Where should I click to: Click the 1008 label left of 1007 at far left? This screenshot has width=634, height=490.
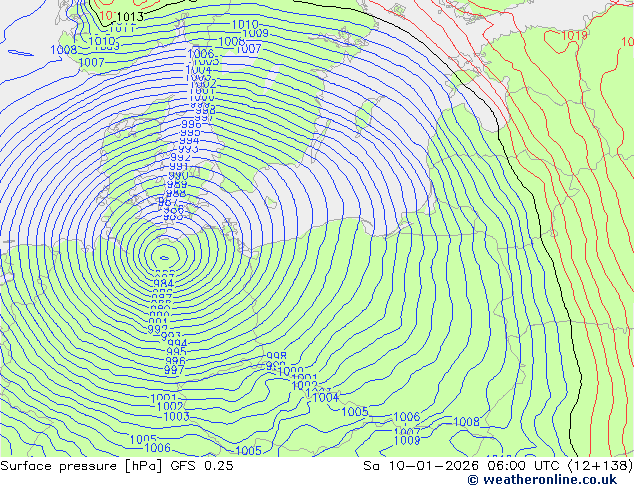point(63,50)
